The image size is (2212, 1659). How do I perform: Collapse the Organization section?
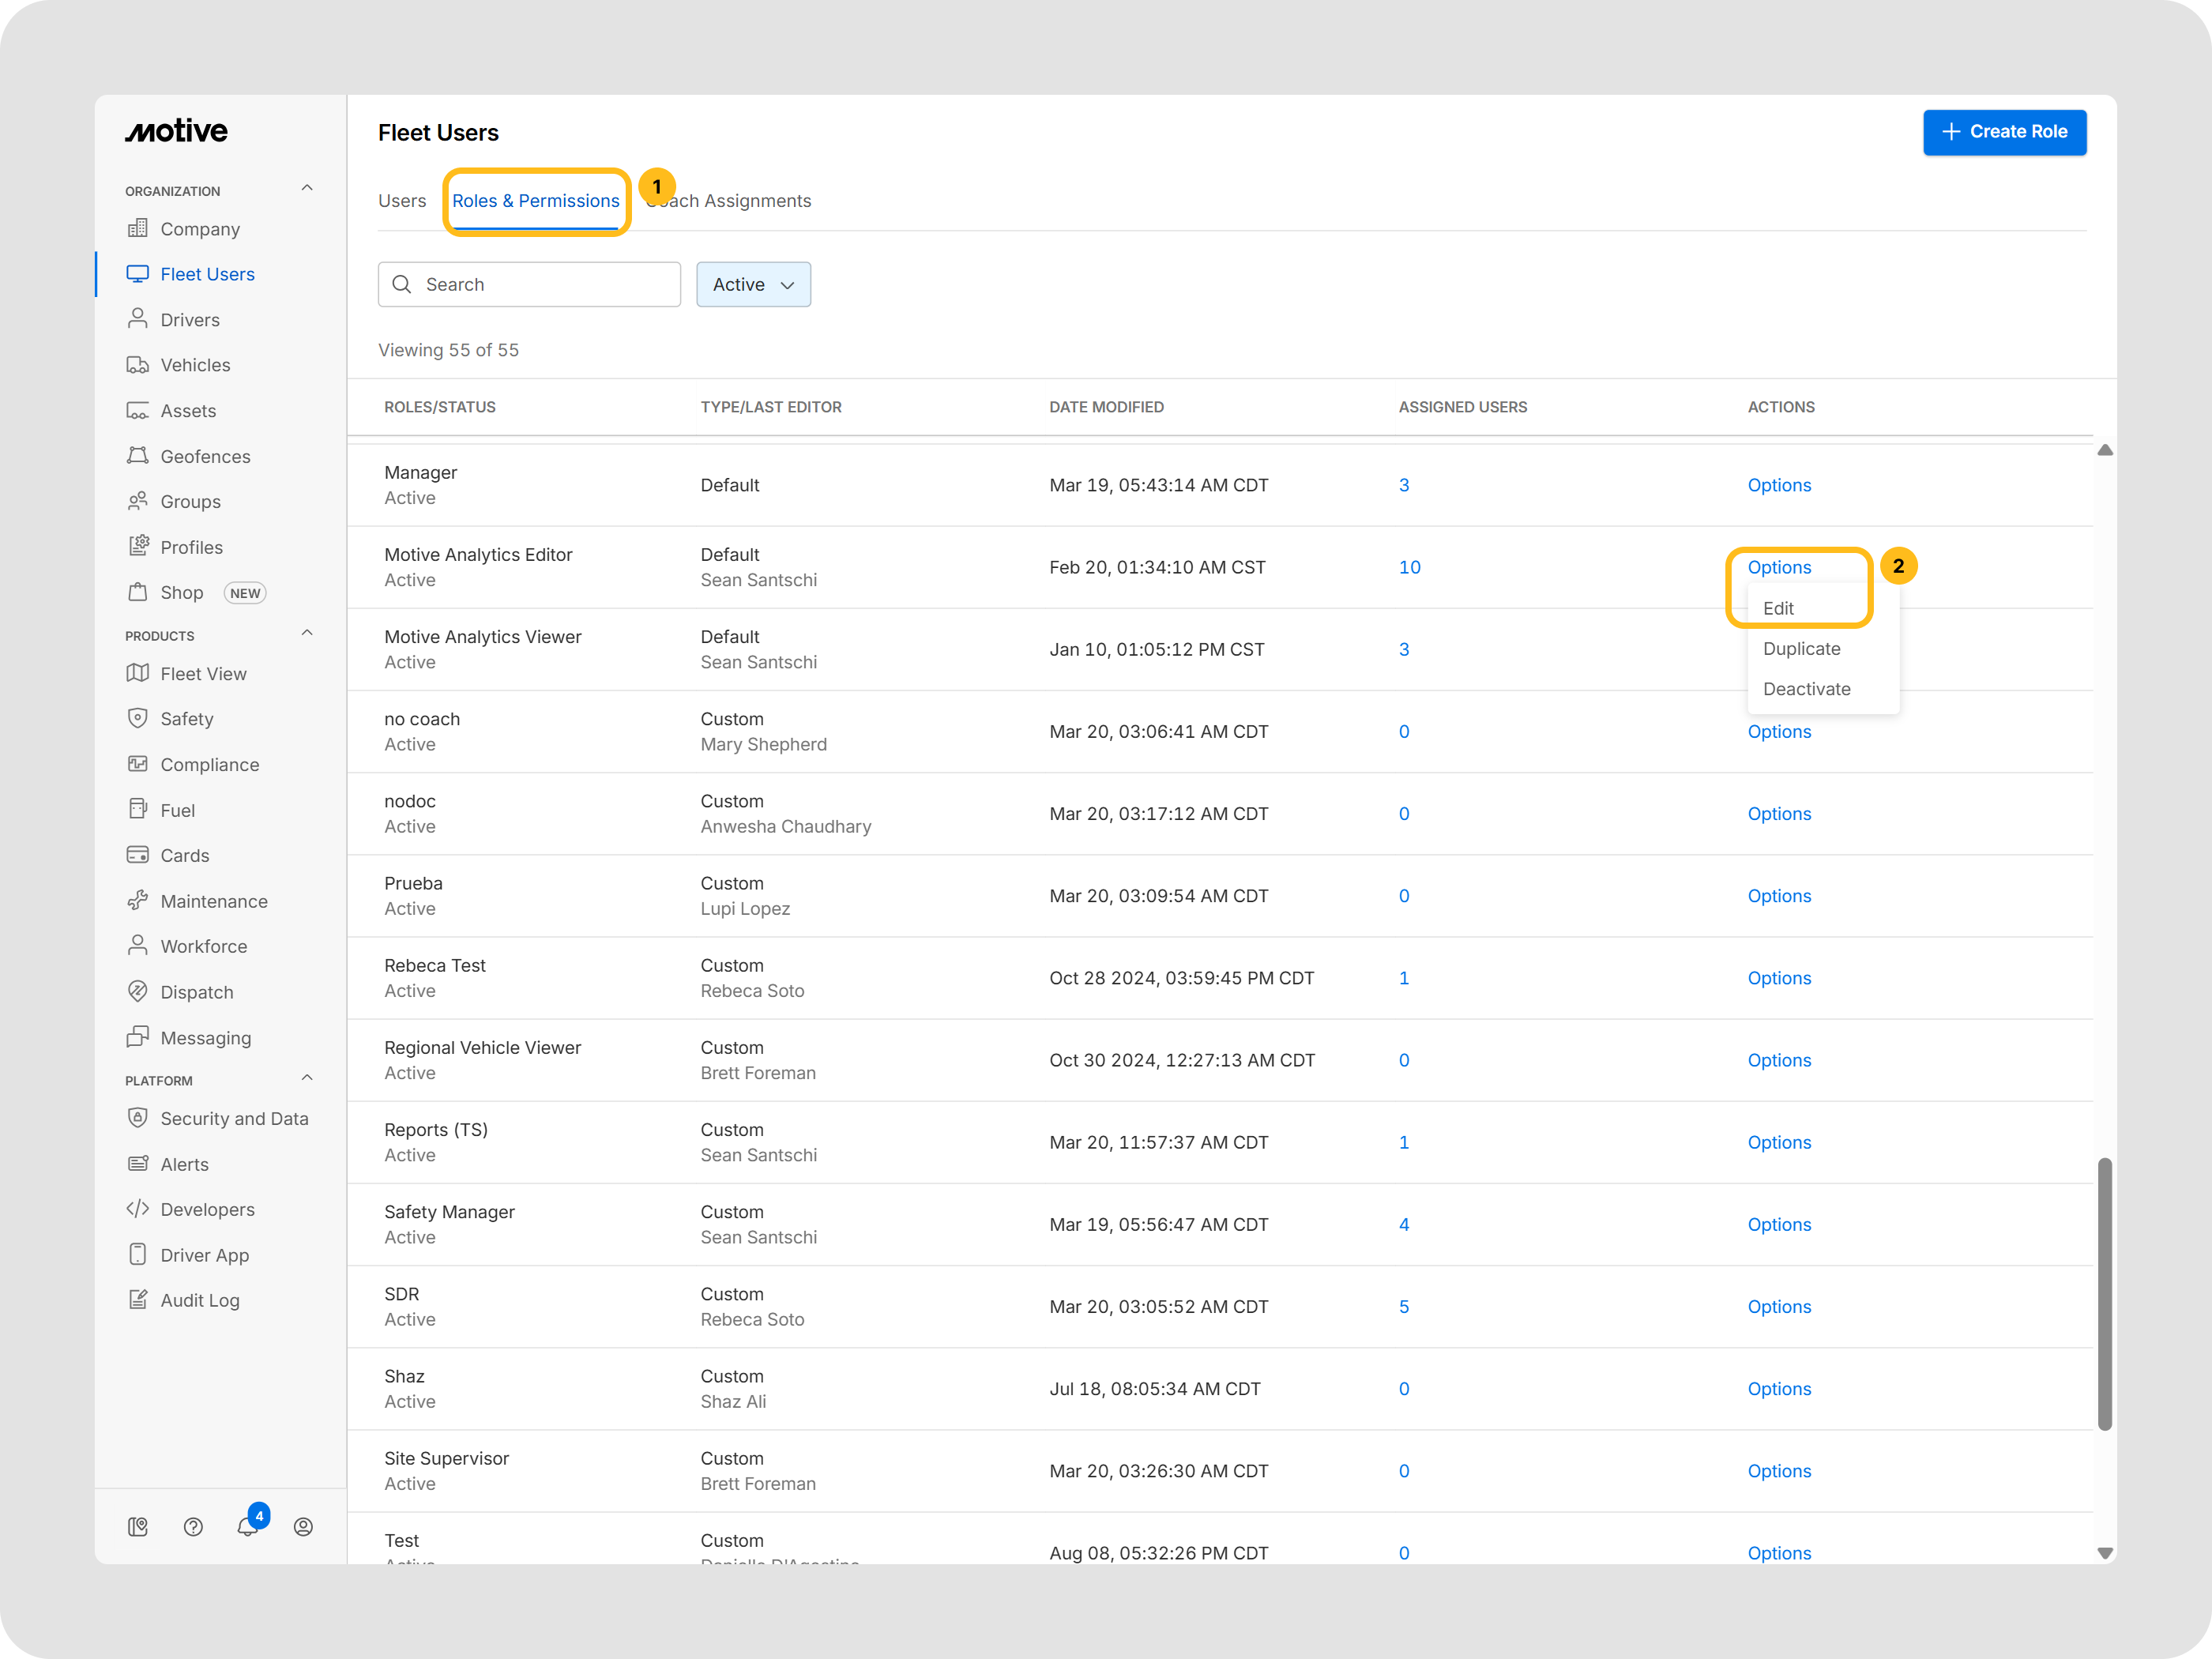click(x=307, y=189)
